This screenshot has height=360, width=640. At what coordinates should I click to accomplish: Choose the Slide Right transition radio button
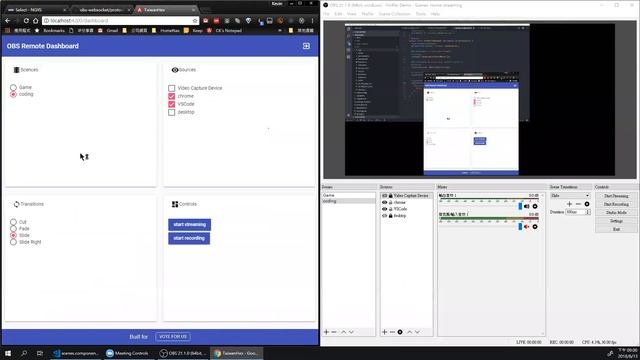(13, 242)
